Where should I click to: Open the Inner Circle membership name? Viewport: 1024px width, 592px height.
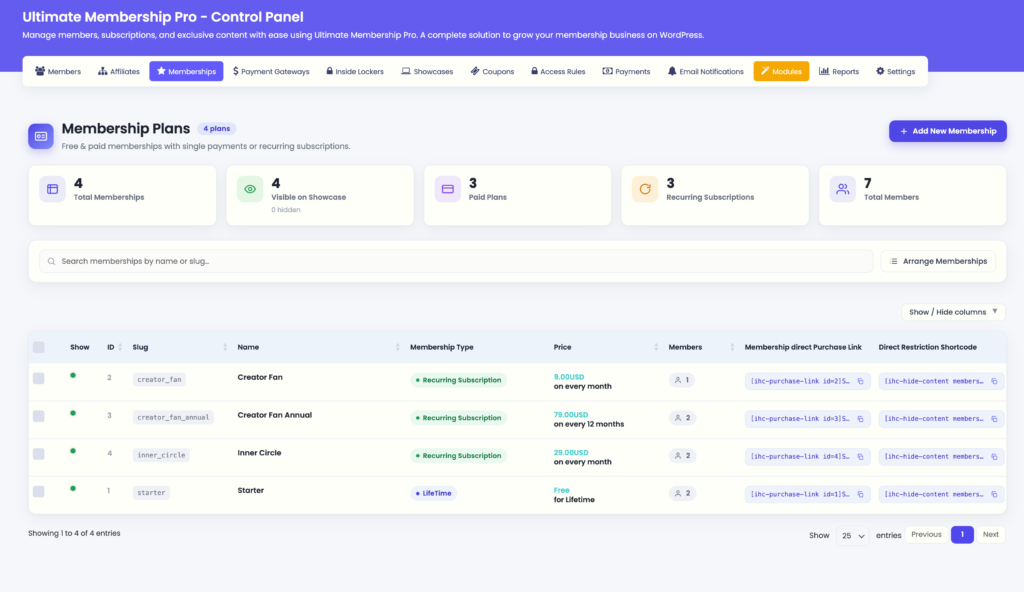pos(259,453)
